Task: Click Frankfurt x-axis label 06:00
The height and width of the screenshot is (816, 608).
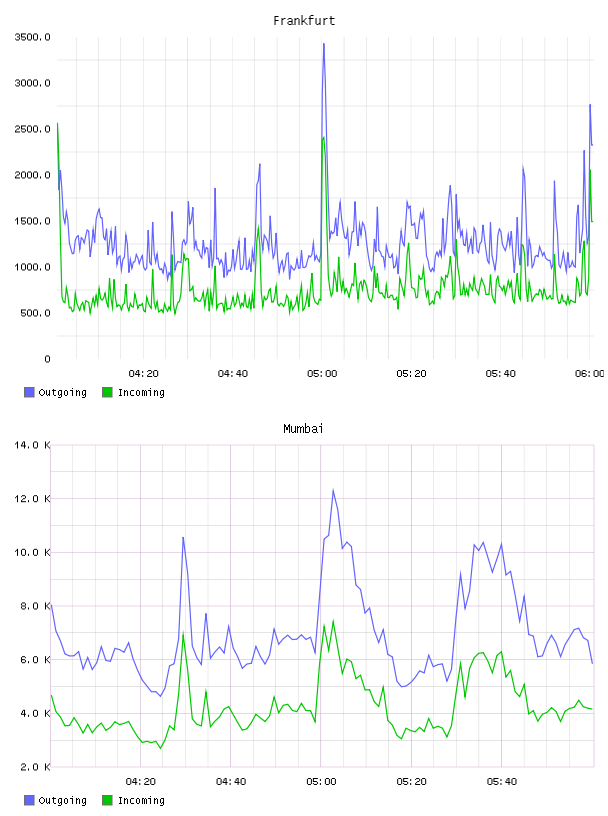Action: (x=590, y=374)
